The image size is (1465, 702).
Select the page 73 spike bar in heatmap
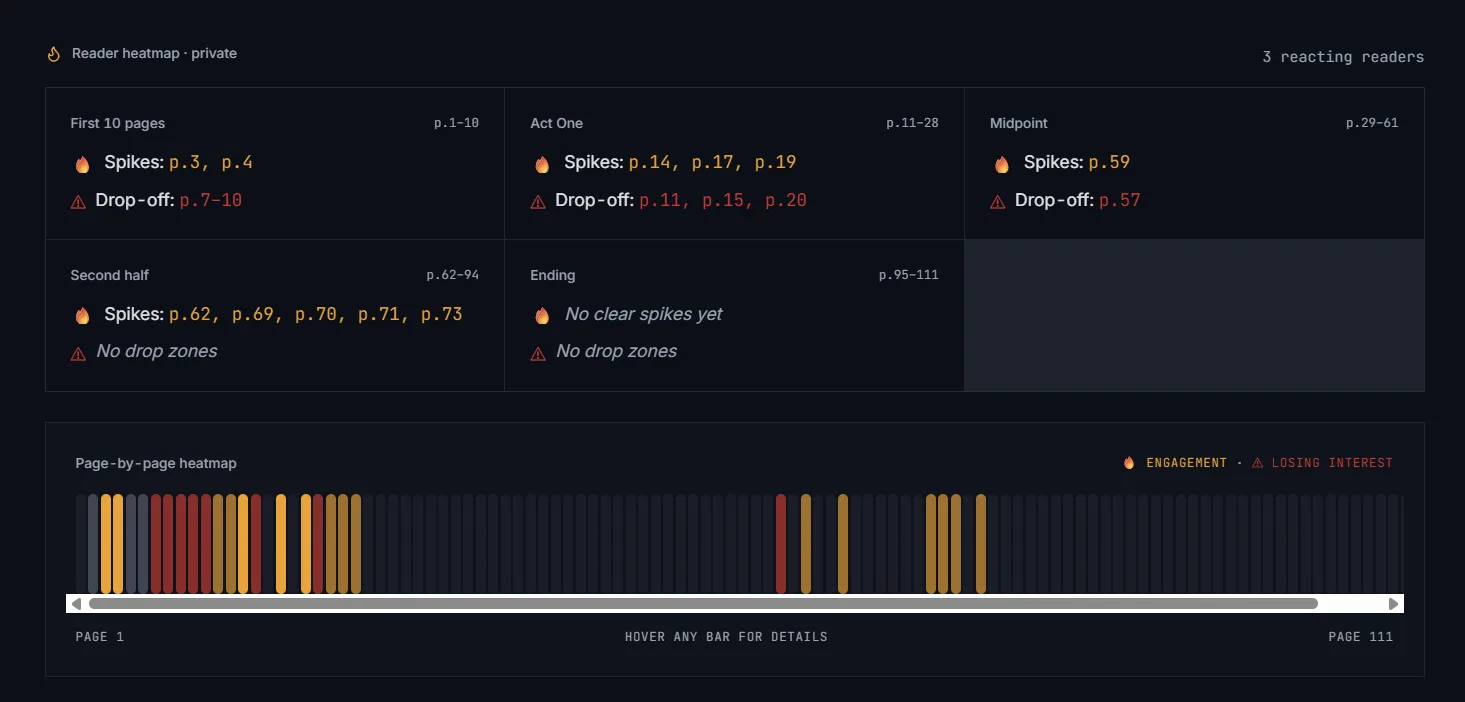(981, 543)
